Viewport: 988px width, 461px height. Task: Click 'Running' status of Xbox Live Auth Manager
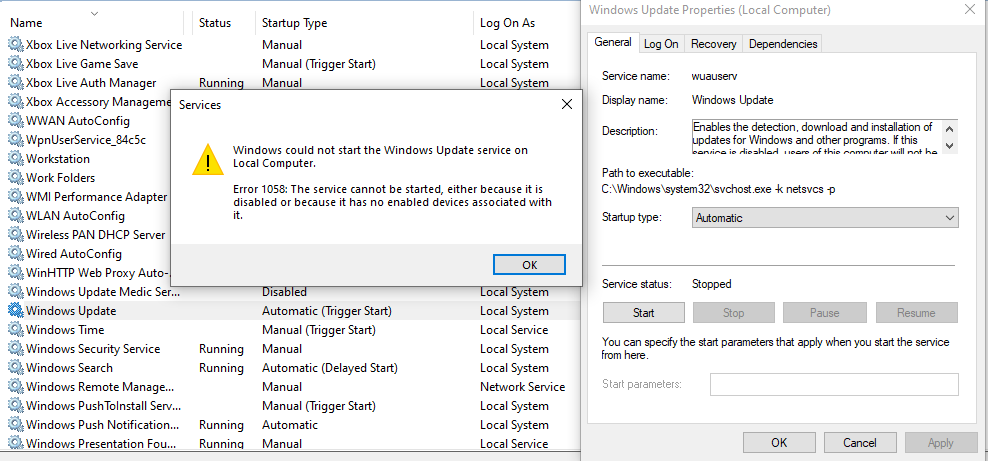click(221, 83)
